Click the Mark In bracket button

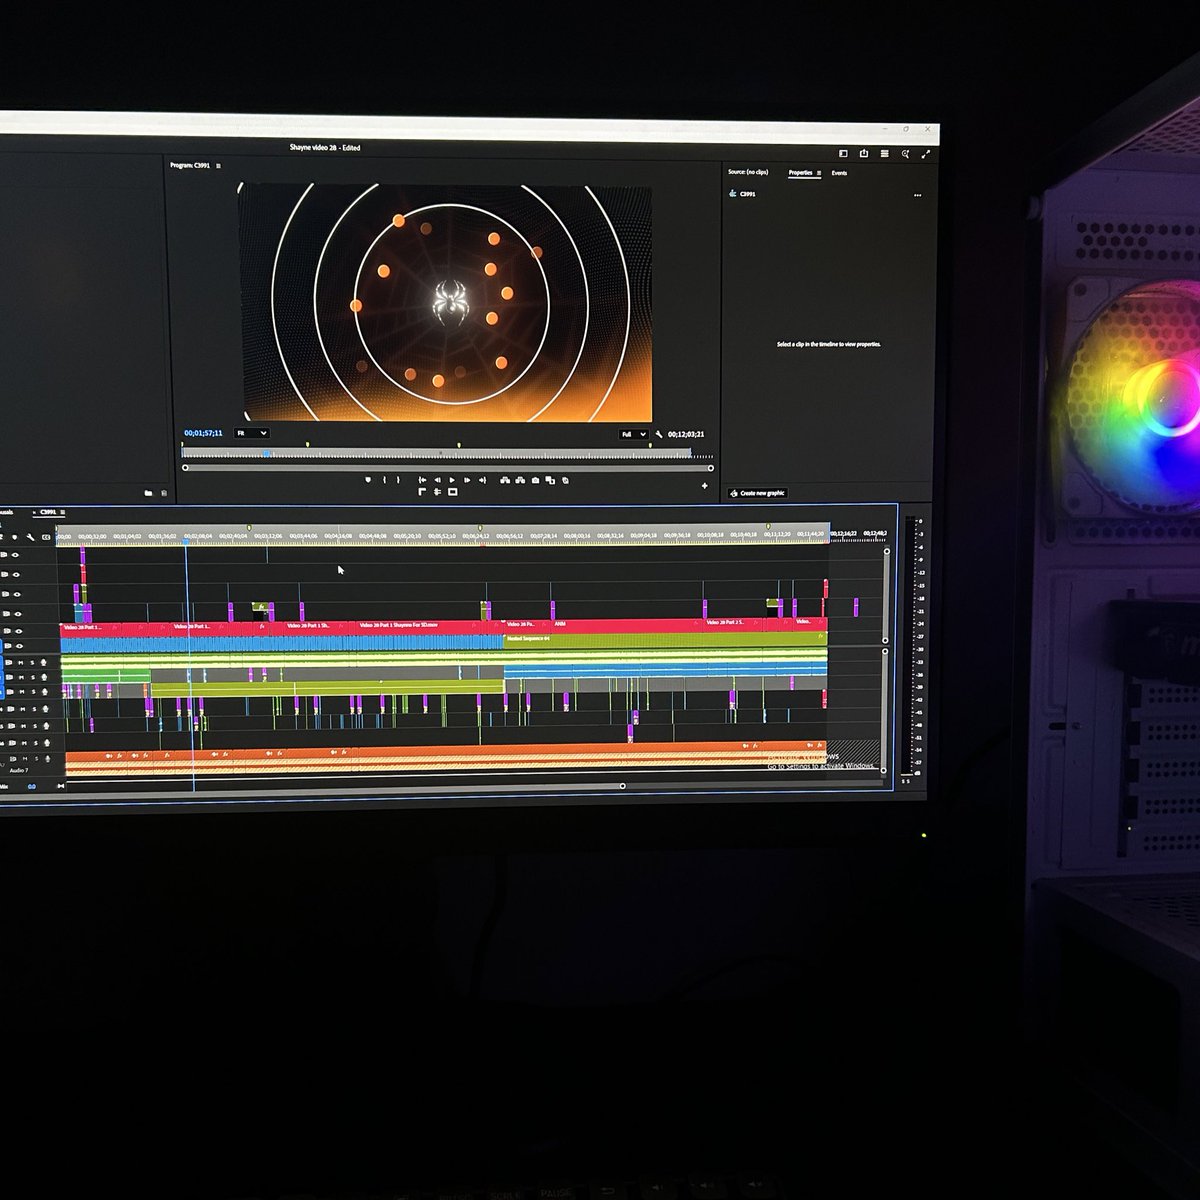click(384, 481)
